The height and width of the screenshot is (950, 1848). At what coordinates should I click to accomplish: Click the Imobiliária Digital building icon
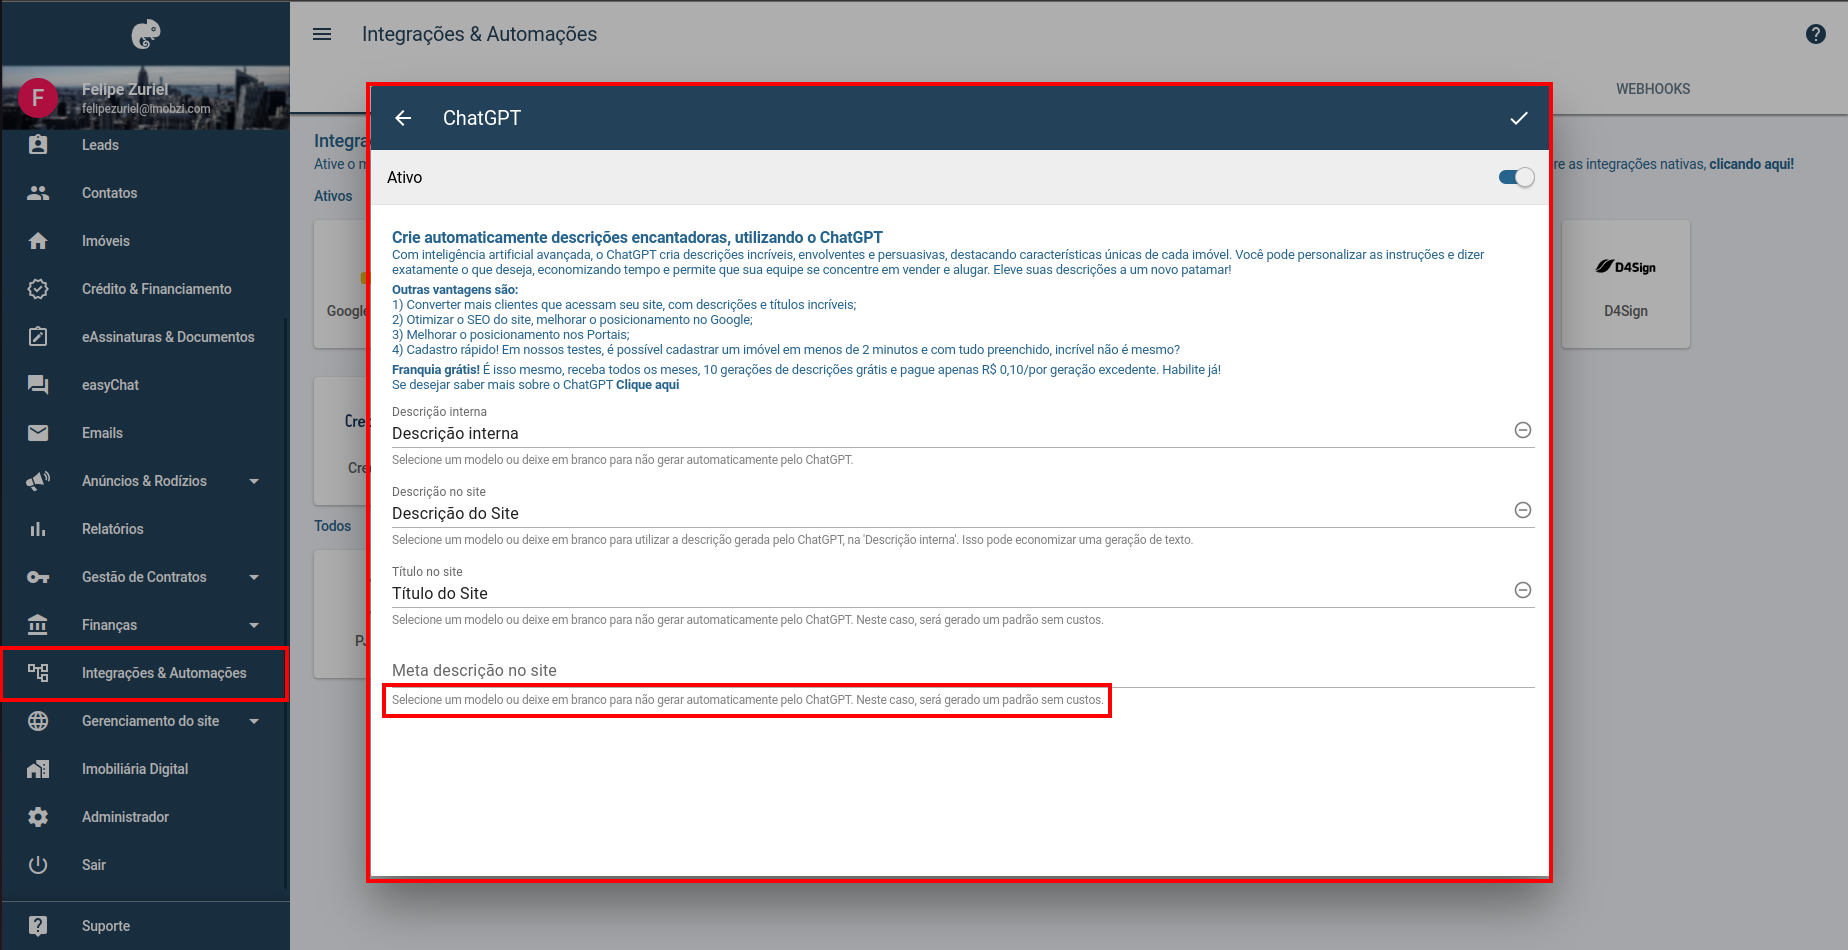pyautogui.click(x=38, y=769)
